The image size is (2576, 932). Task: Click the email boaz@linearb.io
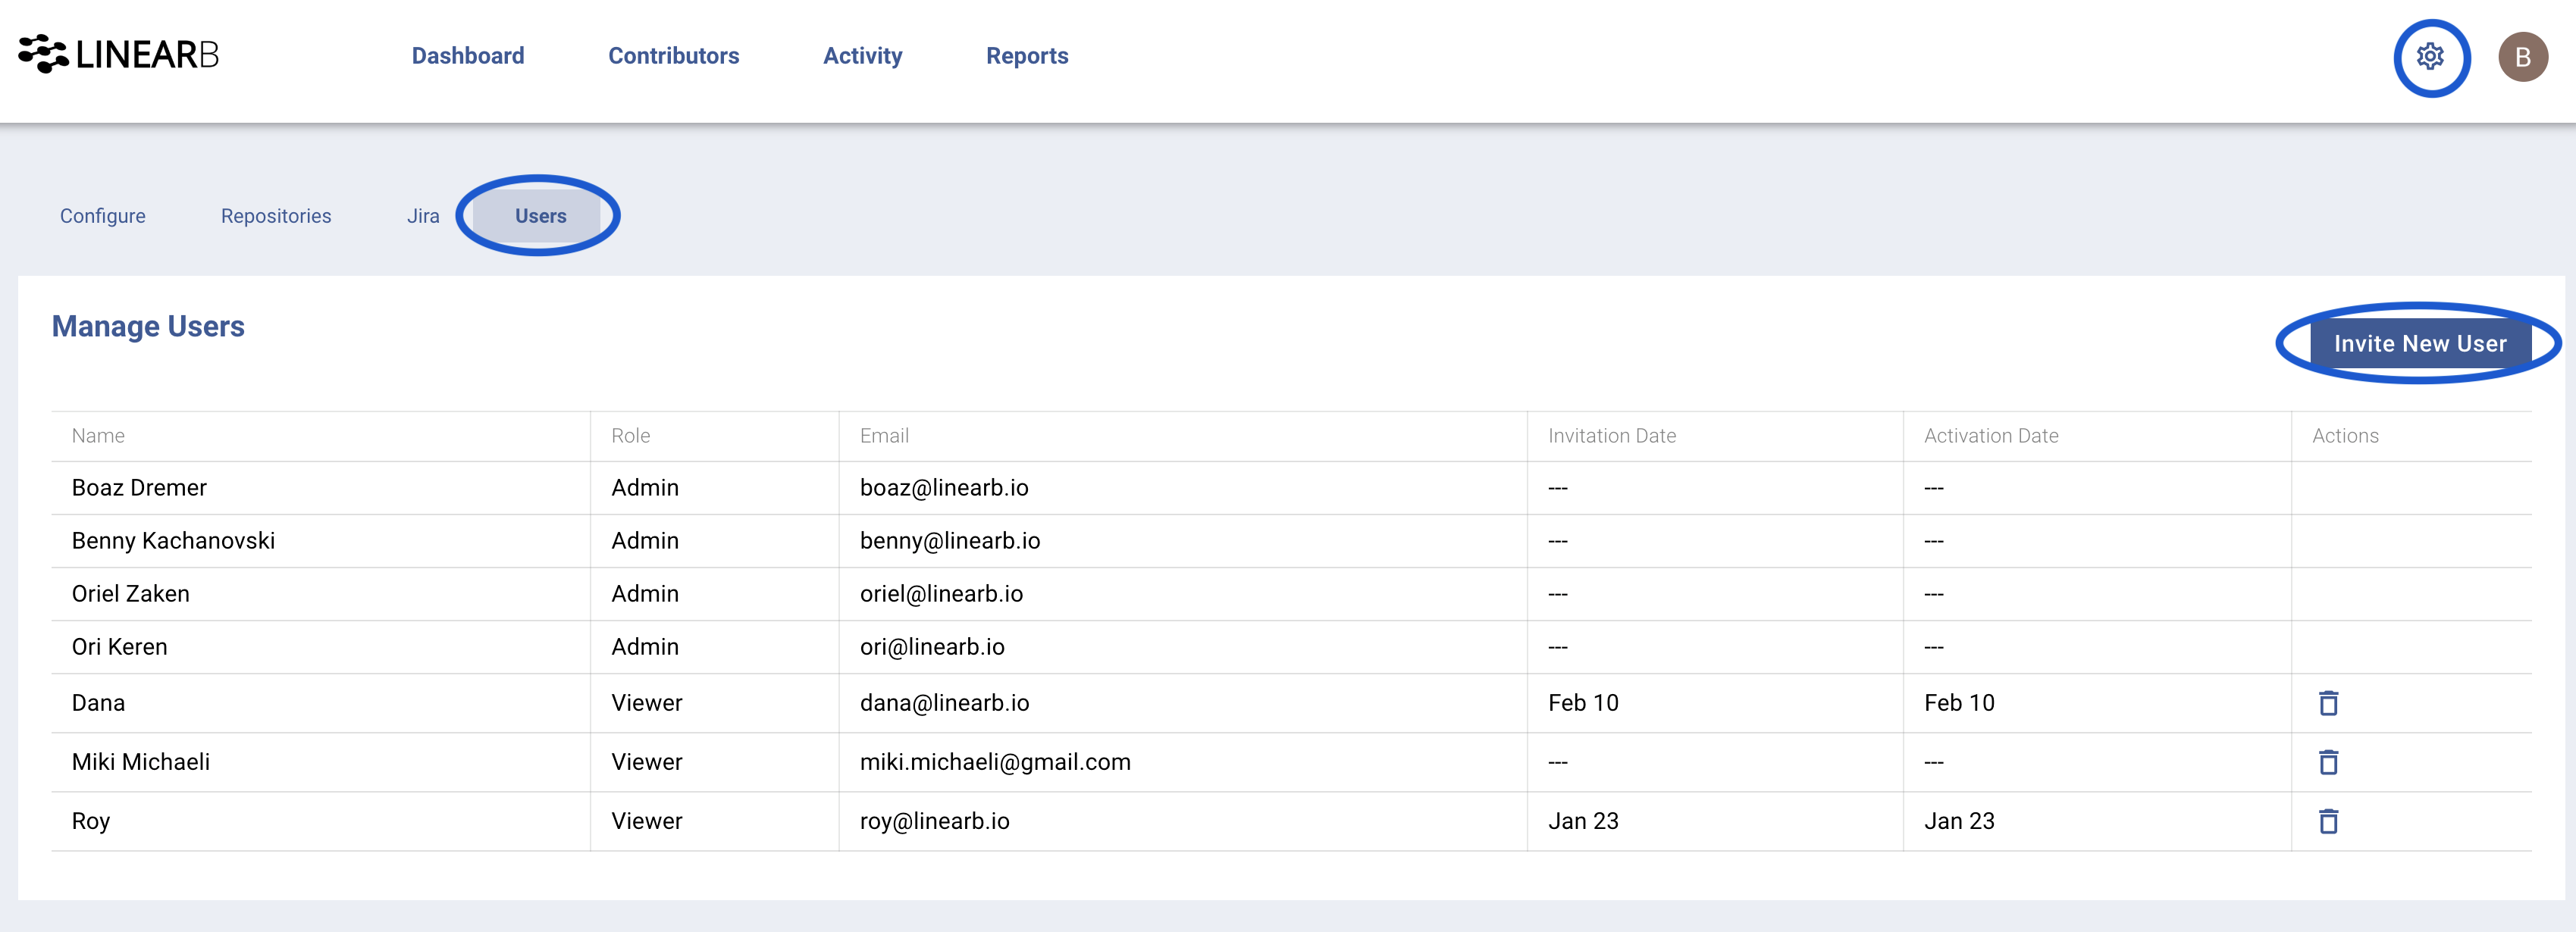[944, 488]
